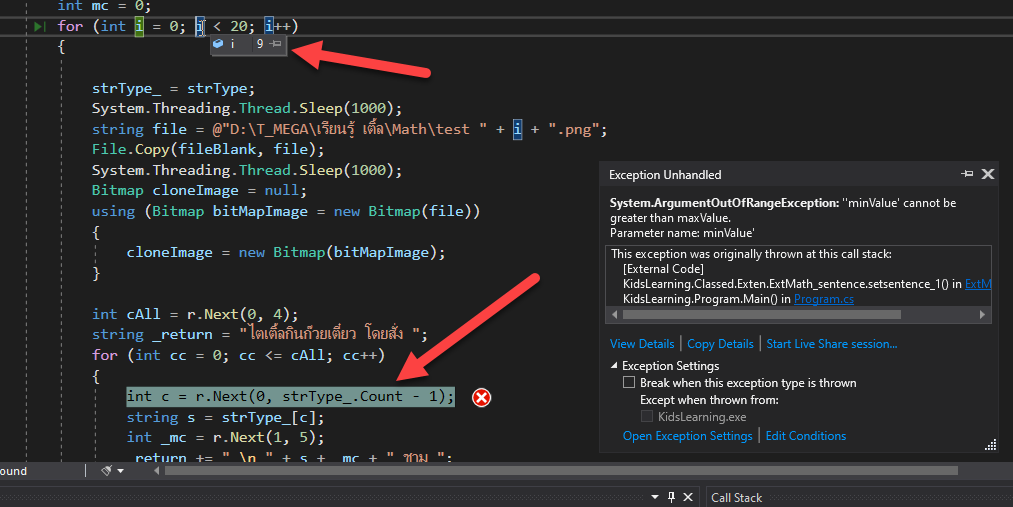Click the Edit Conditions link

tap(806, 436)
